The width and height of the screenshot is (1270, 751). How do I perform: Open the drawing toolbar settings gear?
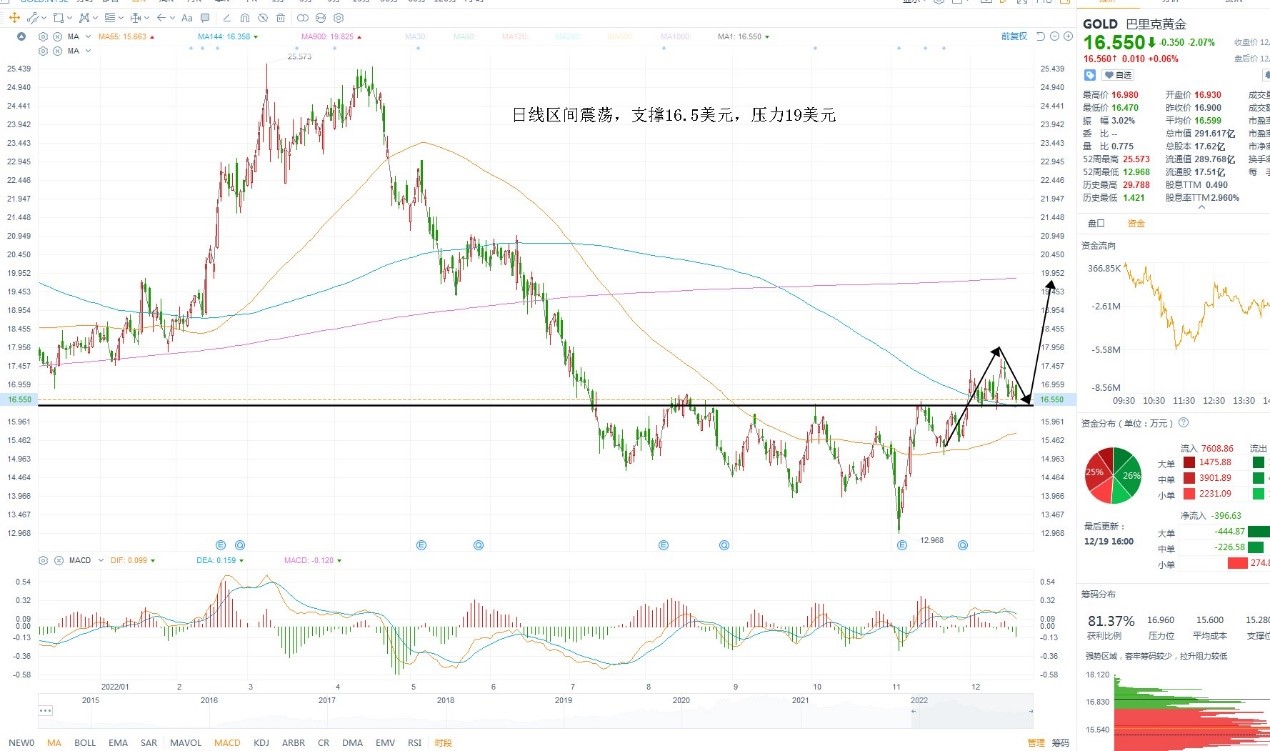(x=338, y=17)
